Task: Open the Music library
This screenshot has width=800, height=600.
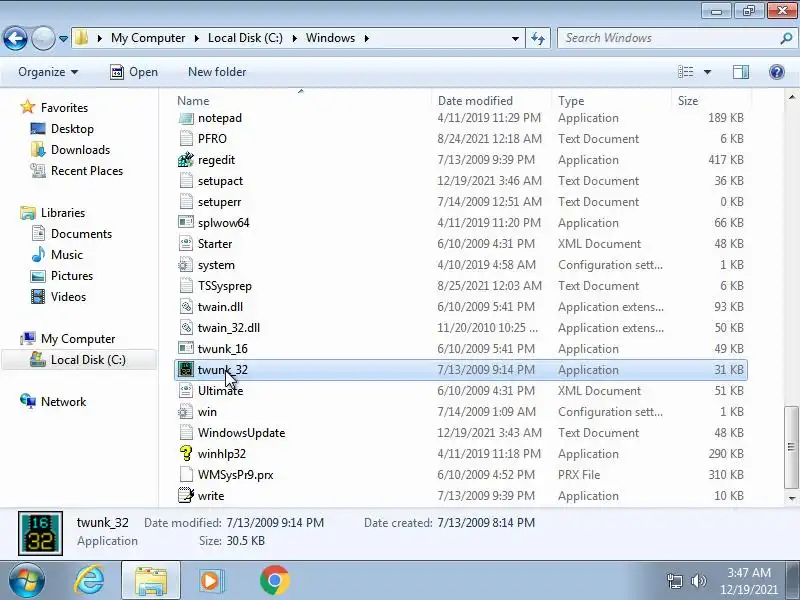Action: tap(66, 255)
